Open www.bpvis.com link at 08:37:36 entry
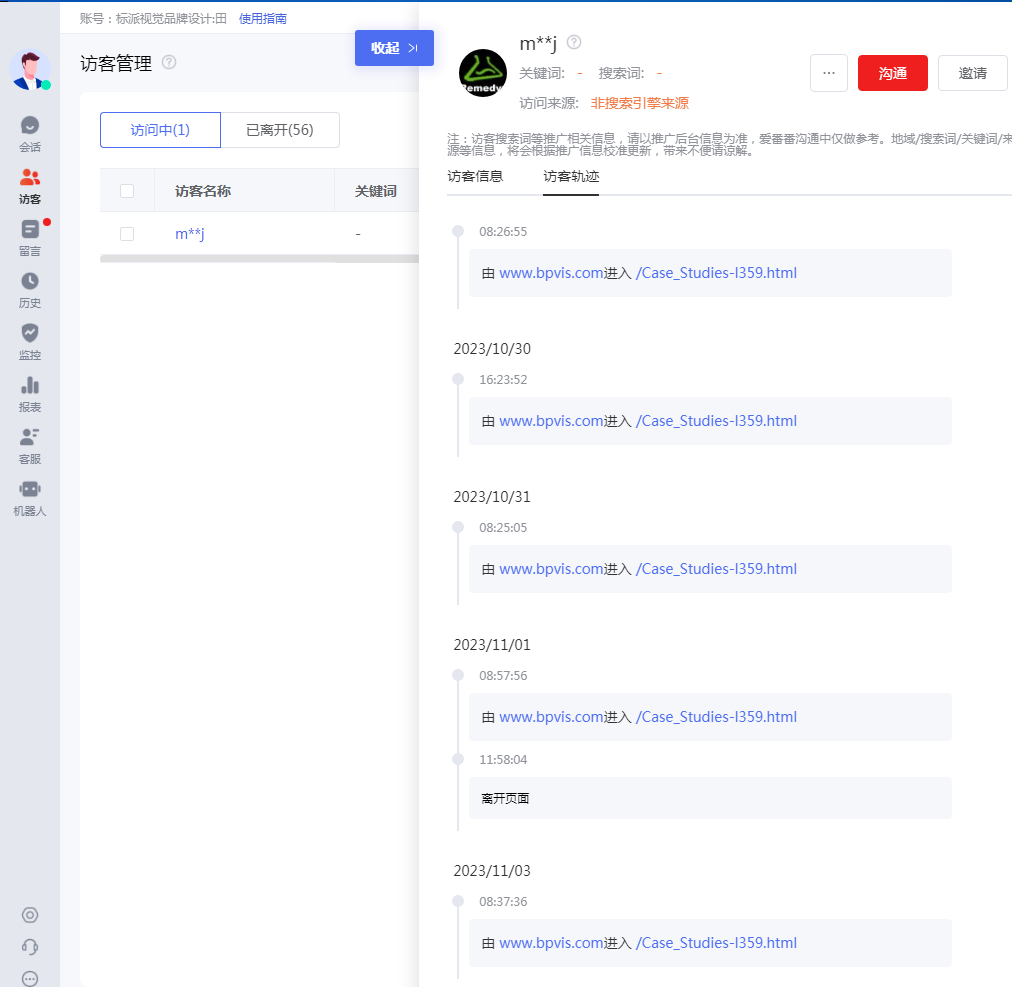Screen dimensions: 1012x987 pos(551,942)
